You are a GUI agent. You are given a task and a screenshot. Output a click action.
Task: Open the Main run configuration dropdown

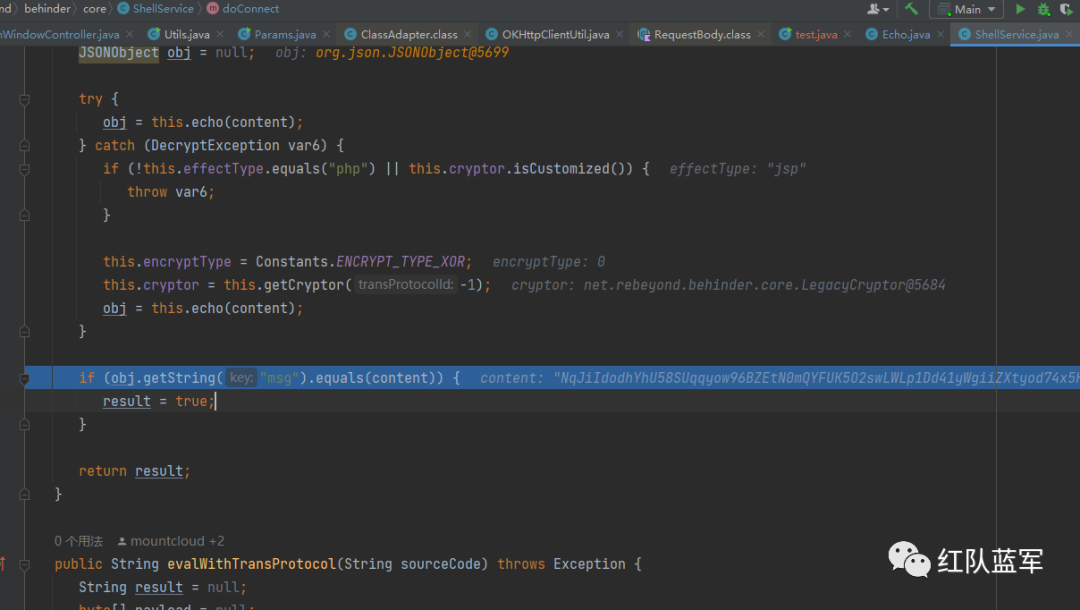(967, 9)
